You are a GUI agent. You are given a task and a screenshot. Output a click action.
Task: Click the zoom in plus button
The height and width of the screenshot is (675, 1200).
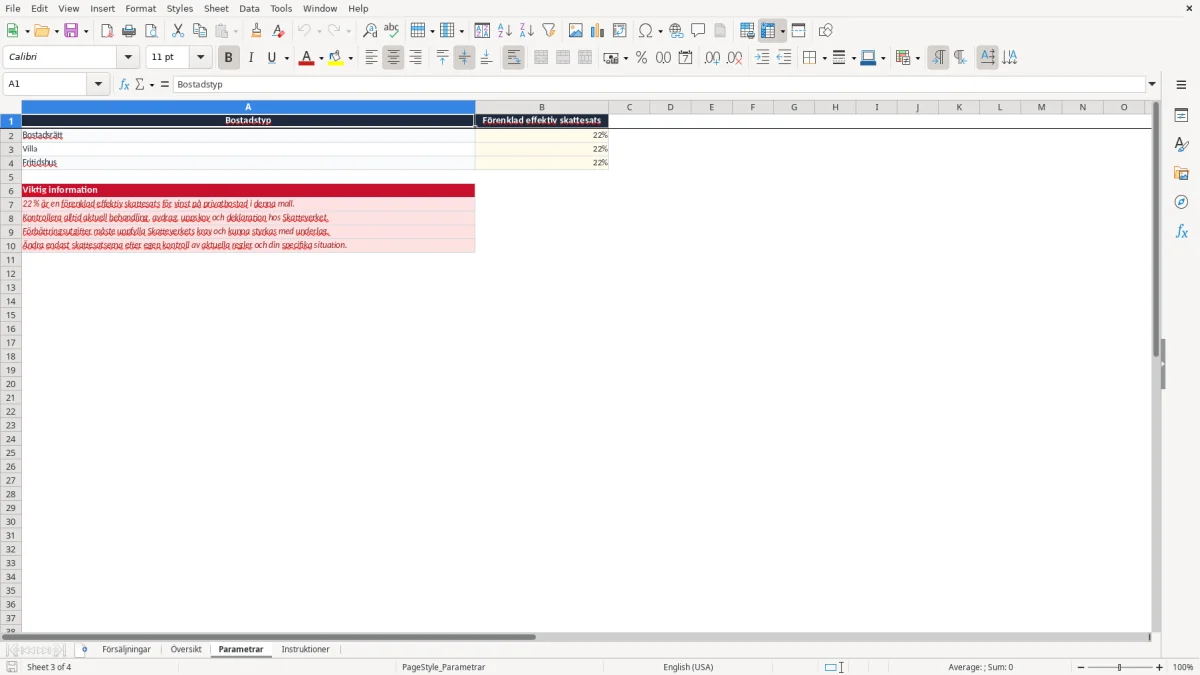(1160, 667)
